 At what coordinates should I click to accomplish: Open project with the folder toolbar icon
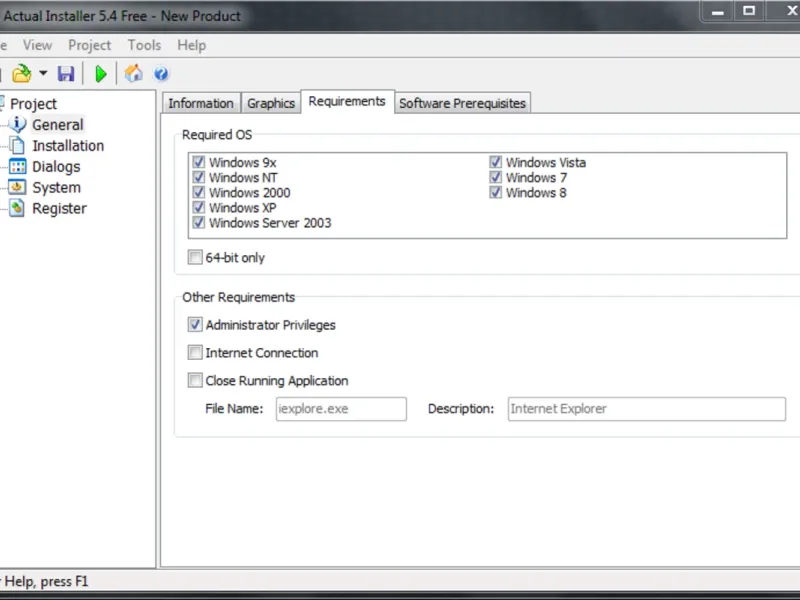click(x=21, y=74)
